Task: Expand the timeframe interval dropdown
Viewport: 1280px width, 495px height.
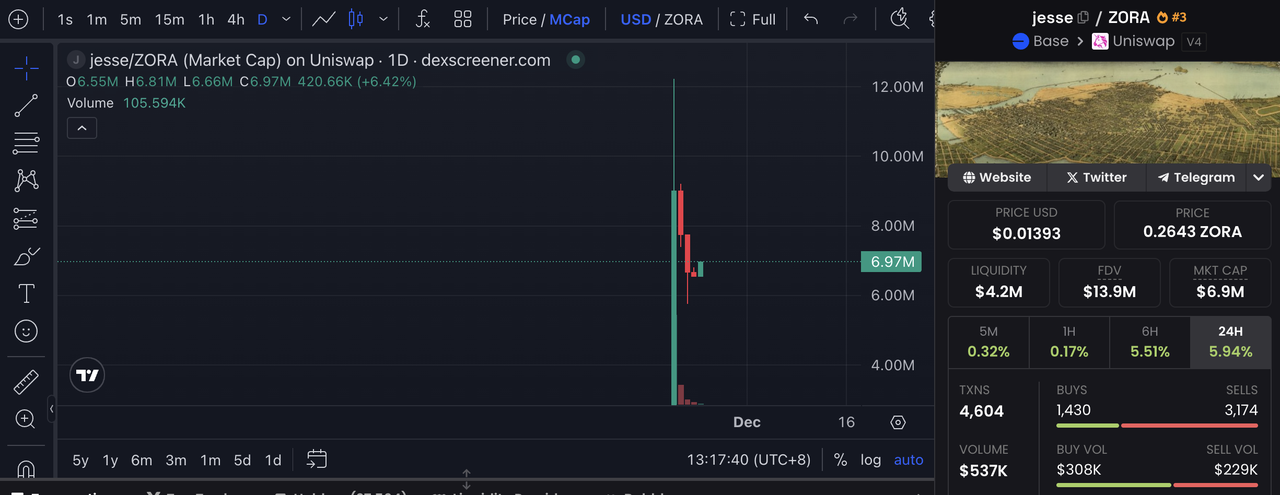Action: tap(287, 19)
